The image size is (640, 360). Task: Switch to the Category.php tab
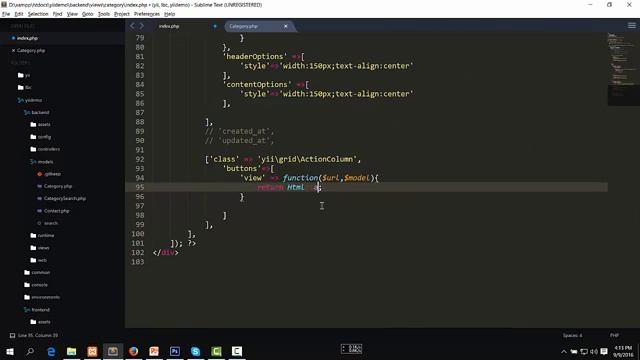point(243,26)
